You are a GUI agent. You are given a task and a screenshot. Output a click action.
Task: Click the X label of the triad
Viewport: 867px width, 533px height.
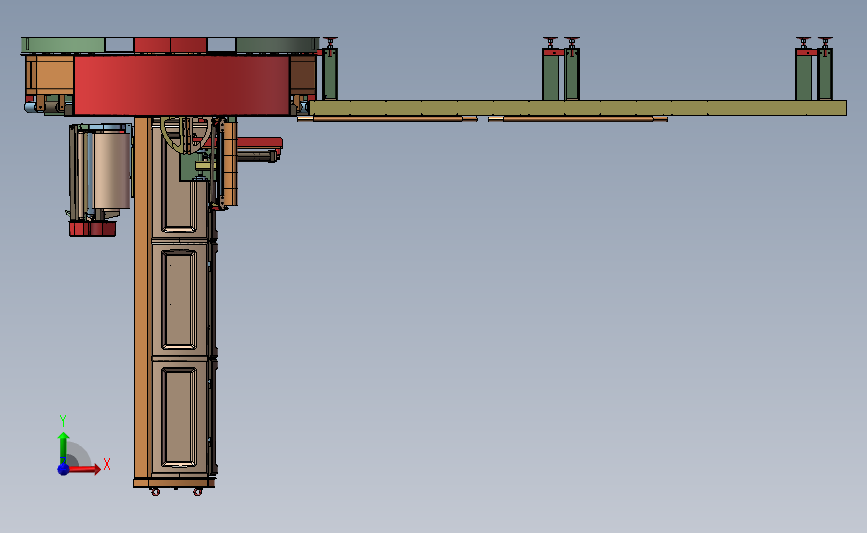(107, 464)
